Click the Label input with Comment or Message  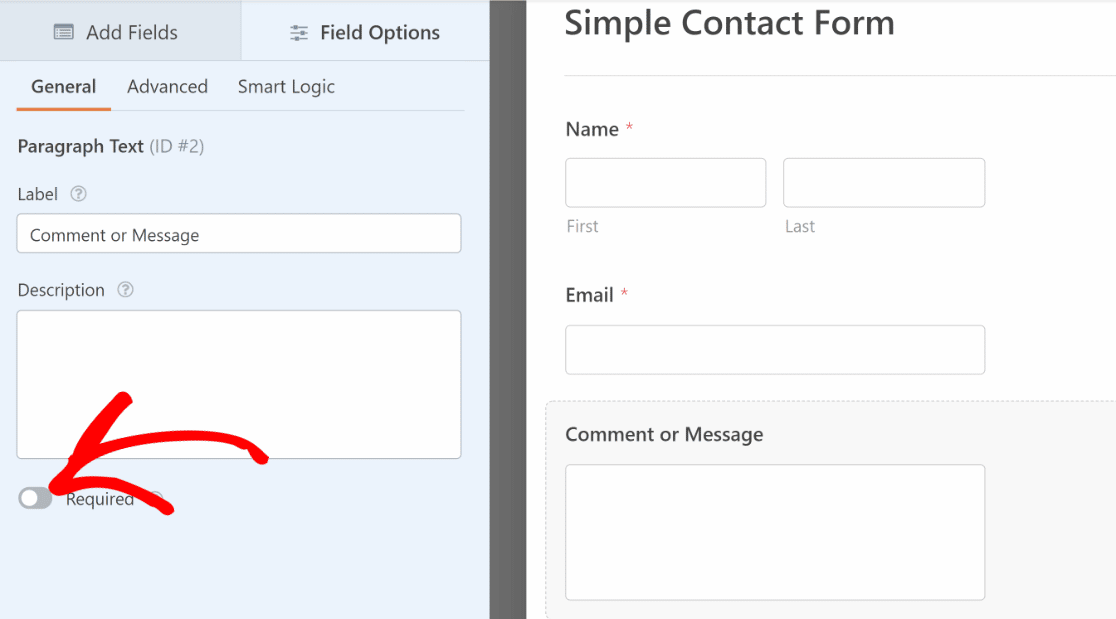coord(239,233)
